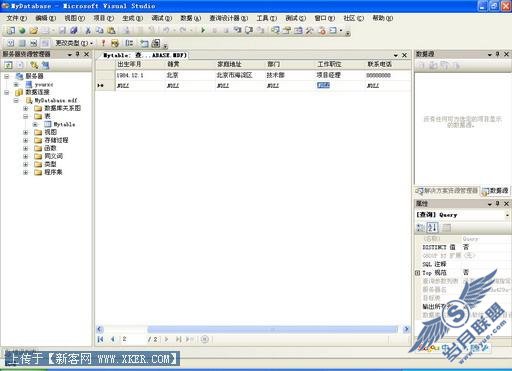Click the Add Table icon in query toolbar
Screen dimensions: 512x371
[x=144, y=43]
